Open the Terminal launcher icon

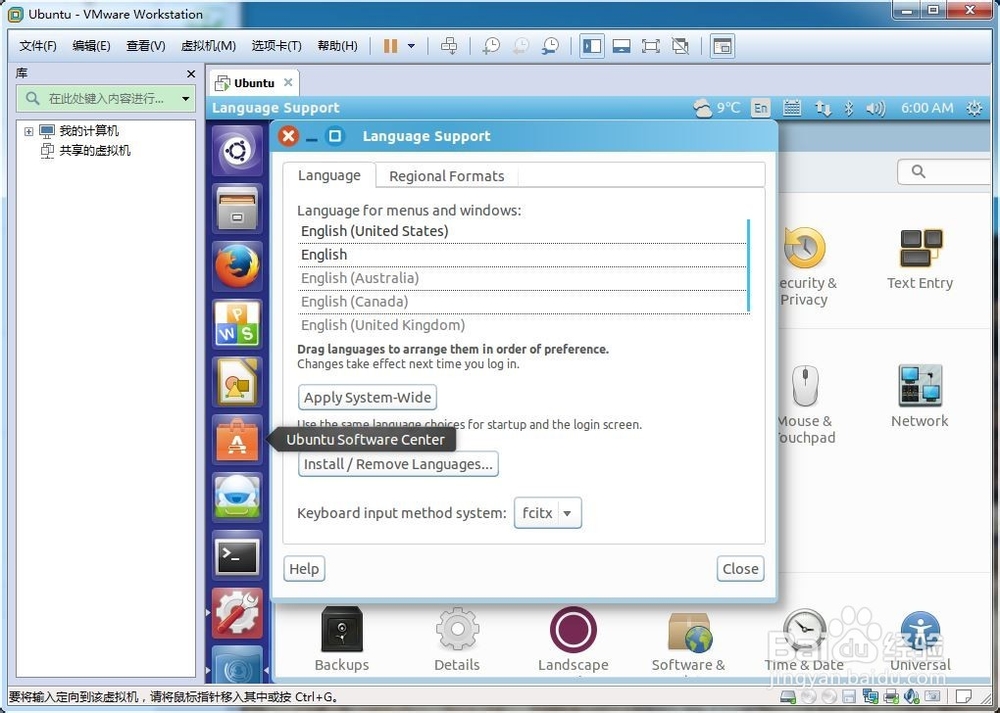(x=237, y=556)
